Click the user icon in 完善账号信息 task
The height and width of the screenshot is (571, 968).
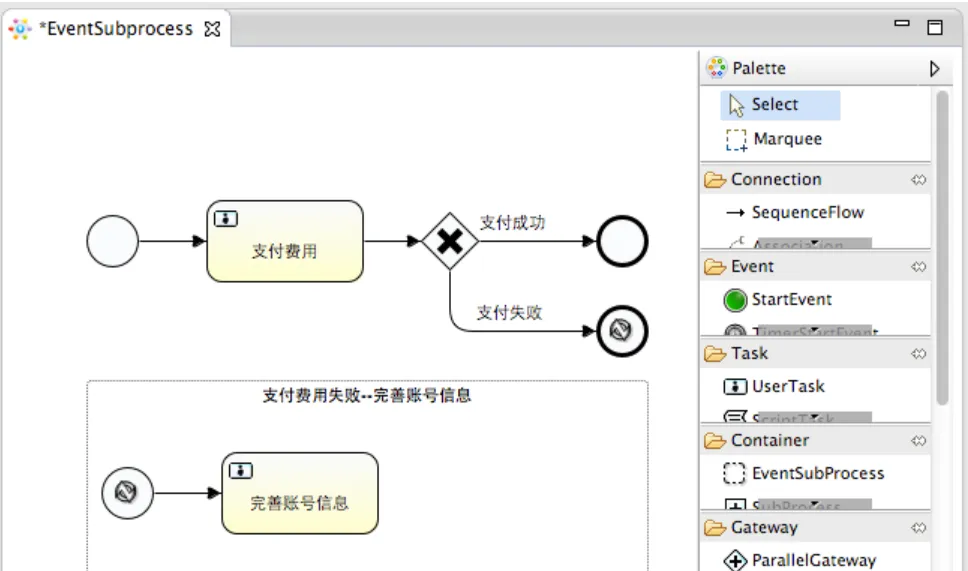241,471
